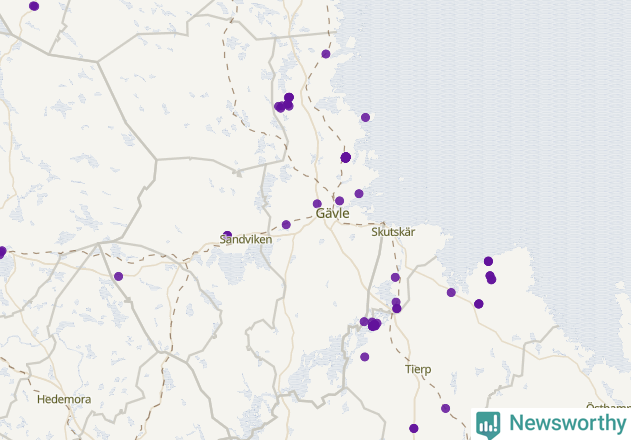
Task: Select the lone marker northeast of Hedemora
Action: point(118,276)
